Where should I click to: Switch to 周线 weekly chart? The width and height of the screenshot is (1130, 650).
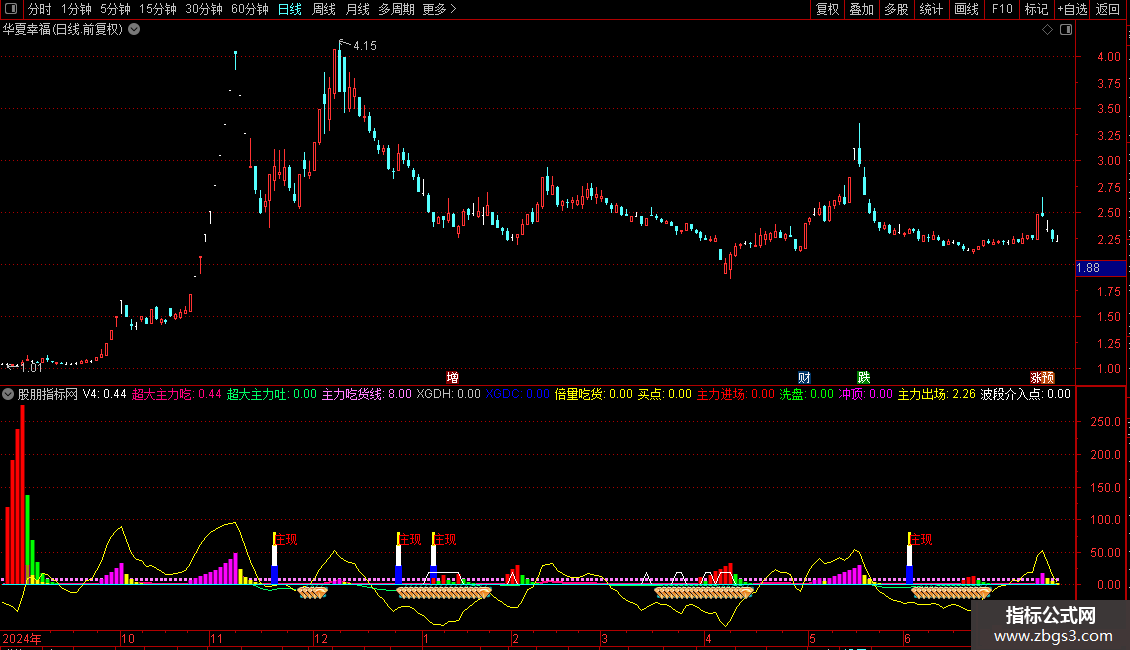click(324, 9)
